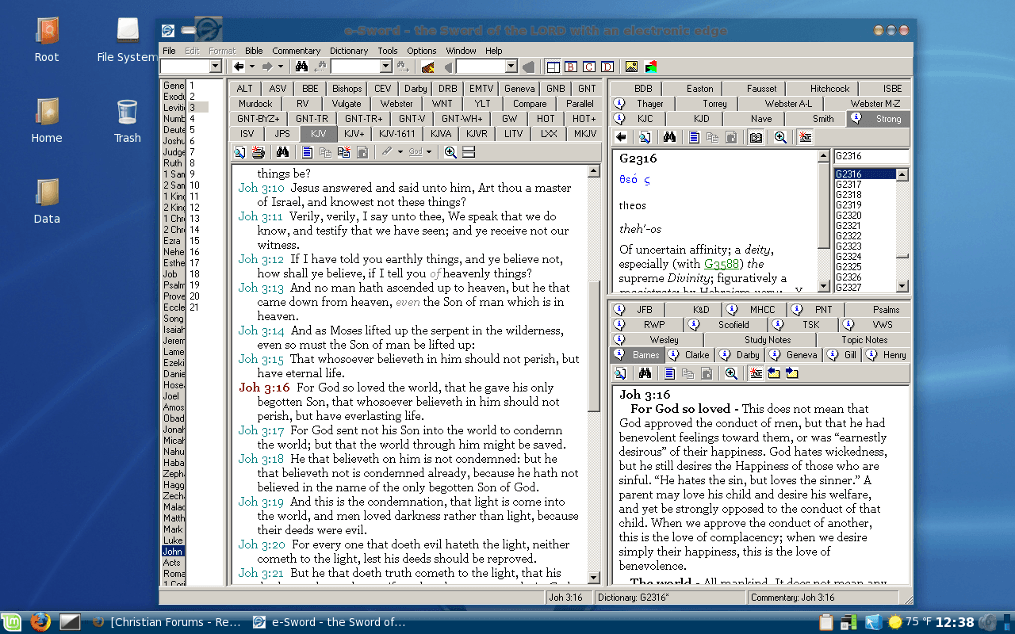Launch Firefox from the taskbar
The image size is (1015, 634).
coord(40,622)
